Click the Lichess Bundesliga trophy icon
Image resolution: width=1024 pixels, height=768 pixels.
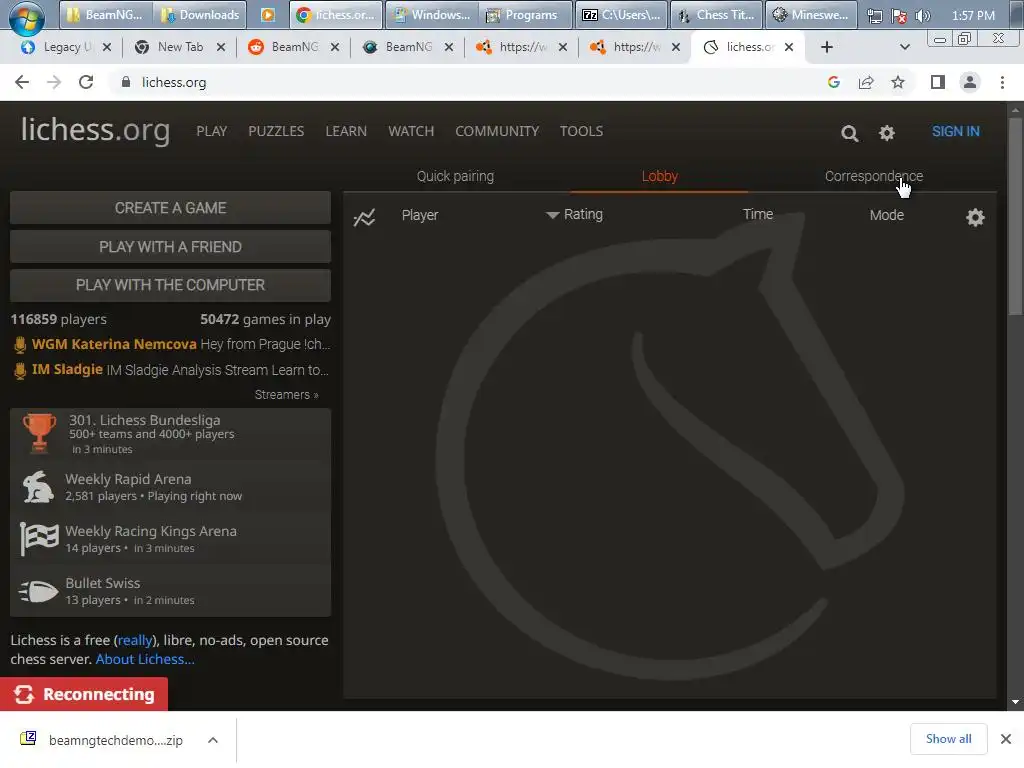pyautogui.click(x=39, y=433)
